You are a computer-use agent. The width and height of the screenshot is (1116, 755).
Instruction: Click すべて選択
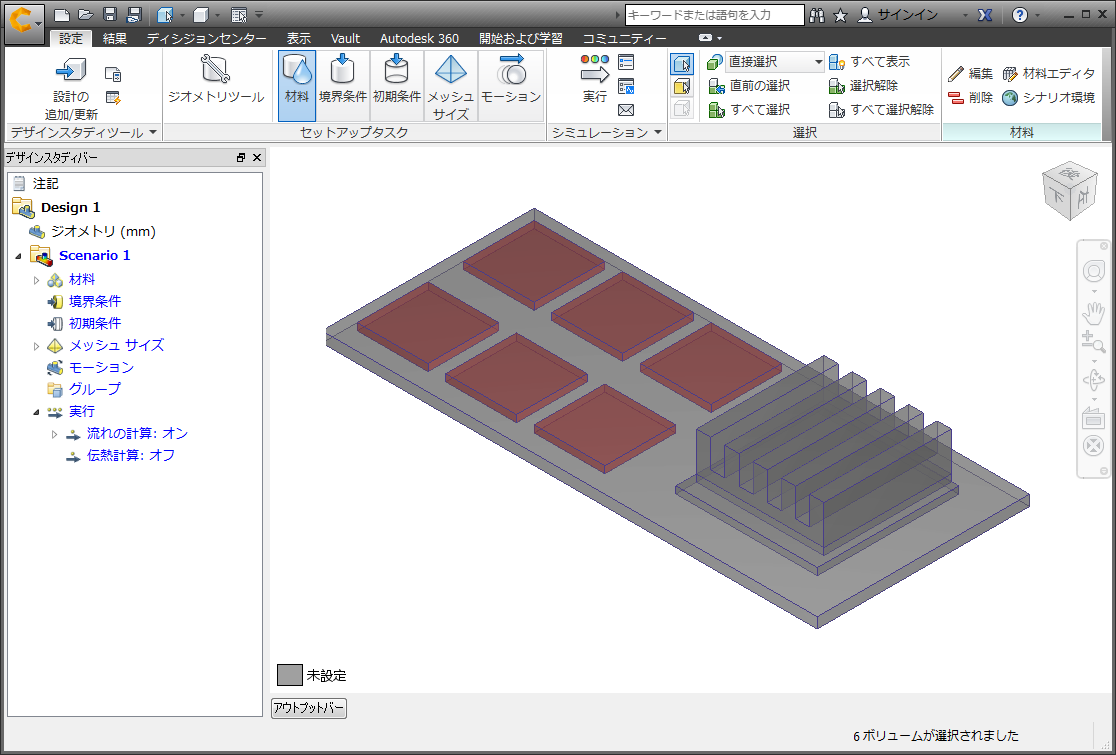[749, 109]
